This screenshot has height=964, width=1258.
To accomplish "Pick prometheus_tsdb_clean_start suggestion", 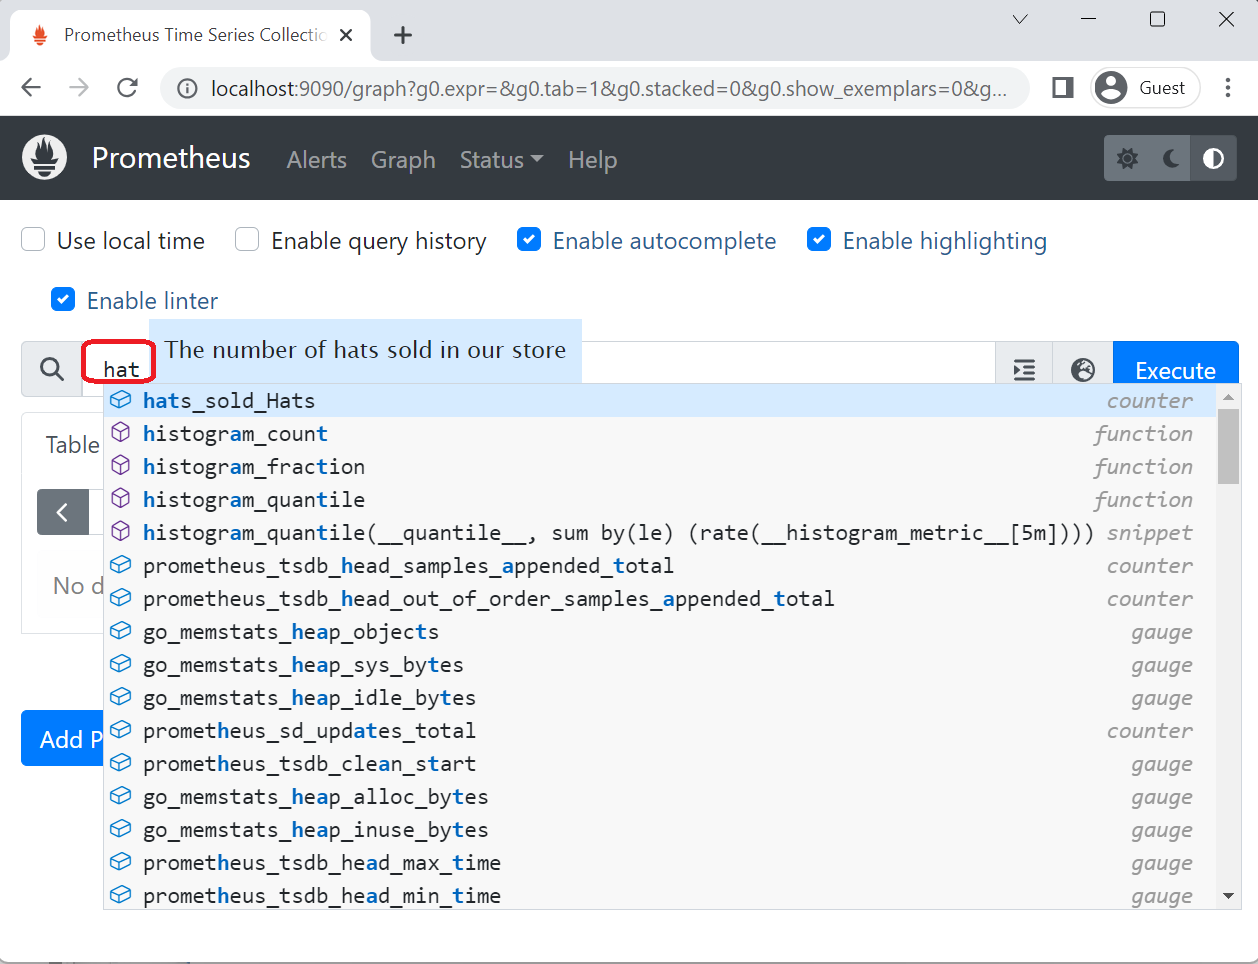I will (660, 763).
